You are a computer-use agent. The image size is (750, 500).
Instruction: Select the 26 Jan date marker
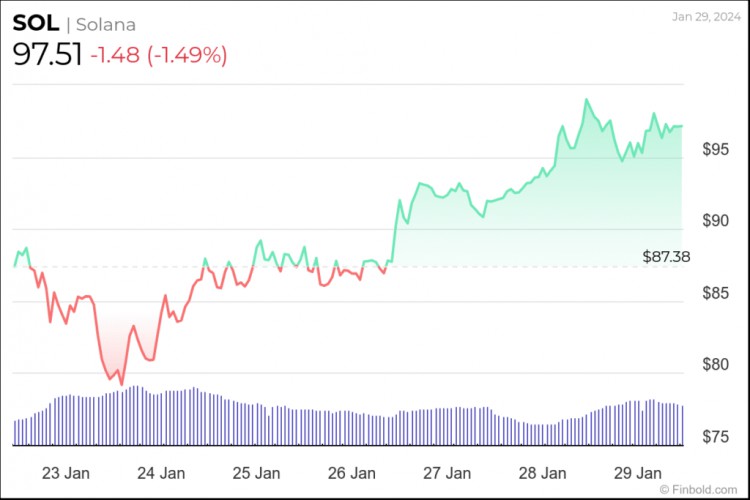click(352, 473)
